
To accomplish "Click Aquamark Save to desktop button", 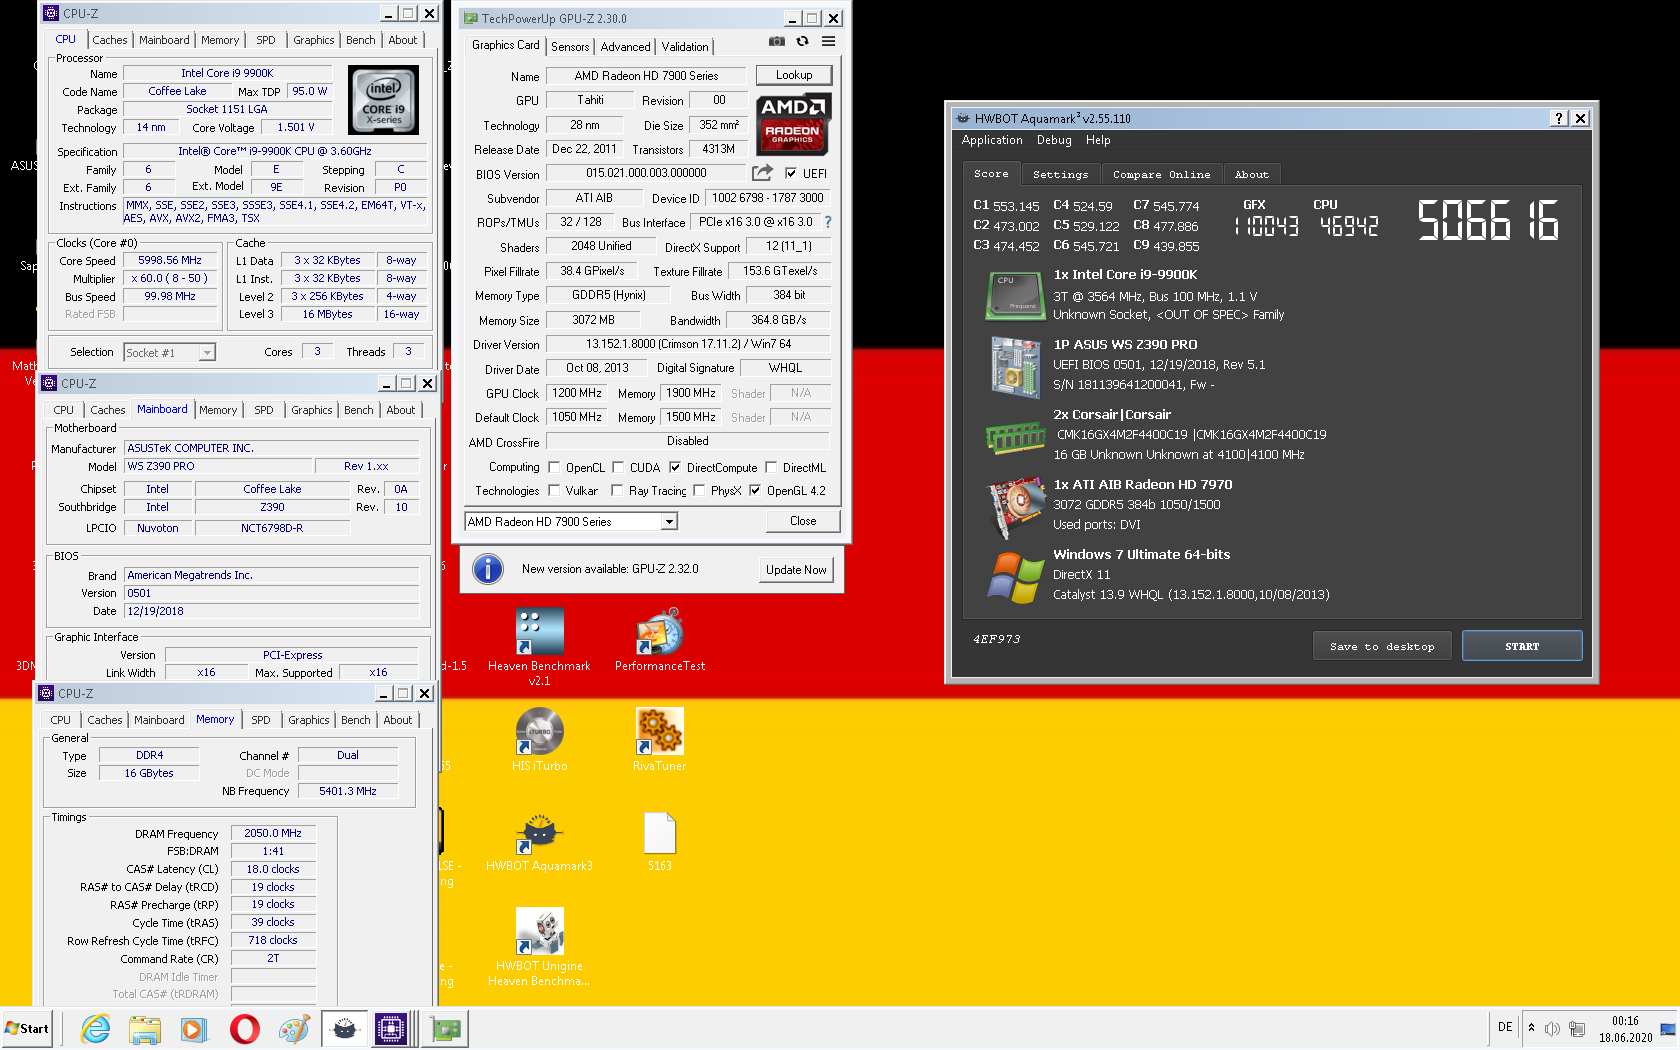I will coord(1382,646).
